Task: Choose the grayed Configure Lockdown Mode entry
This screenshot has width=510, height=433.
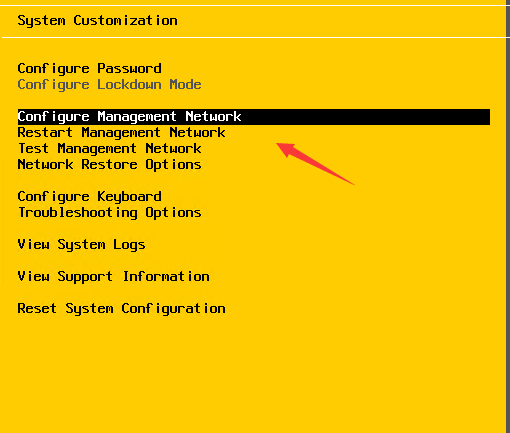Action: coord(109,85)
